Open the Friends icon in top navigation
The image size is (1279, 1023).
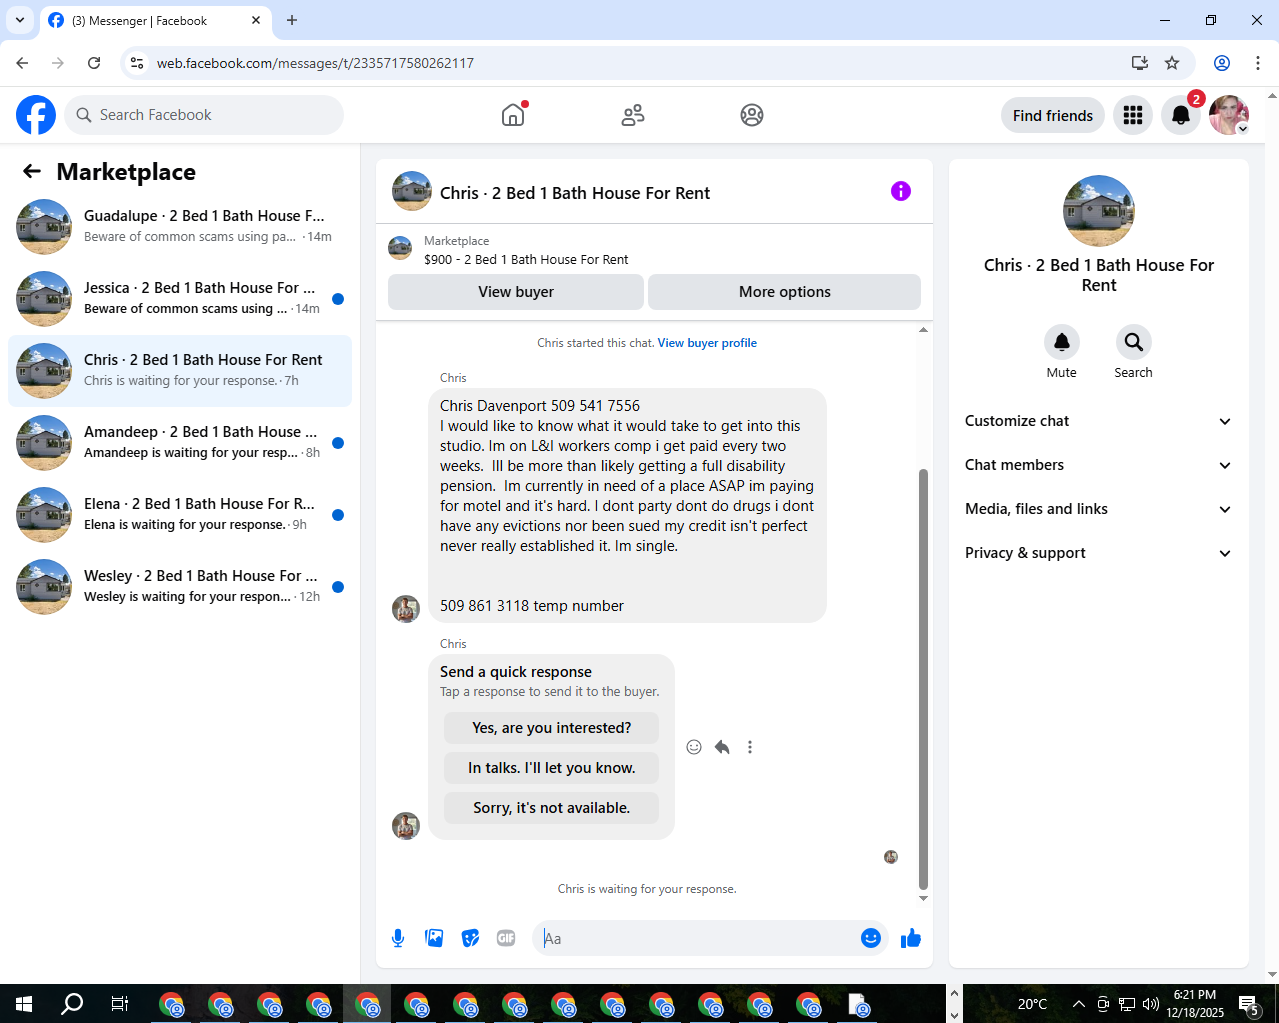coord(633,115)
